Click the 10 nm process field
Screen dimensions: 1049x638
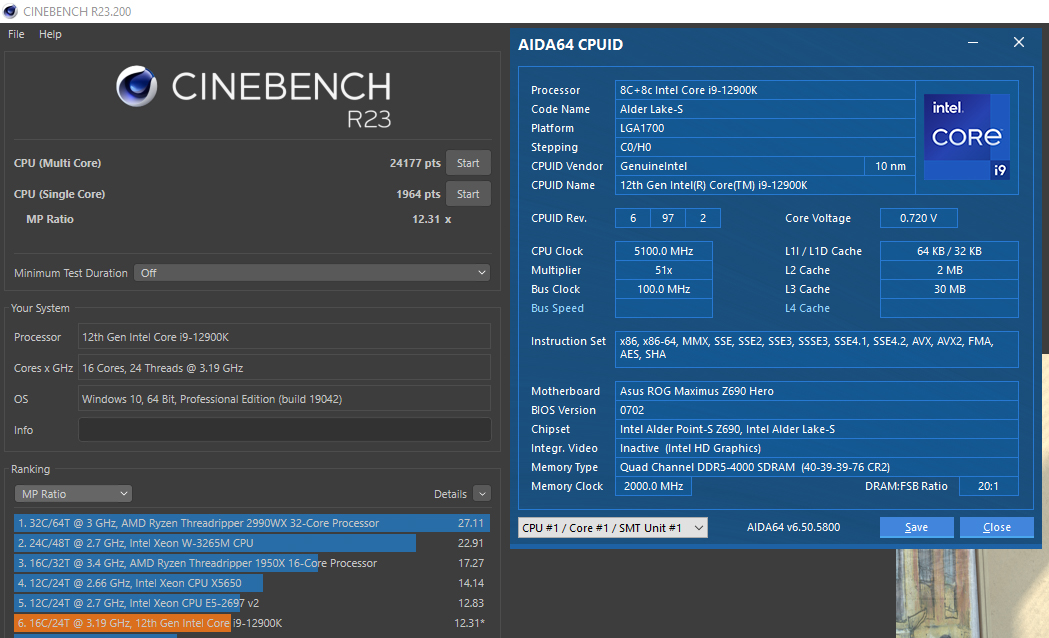click(890, 166)
